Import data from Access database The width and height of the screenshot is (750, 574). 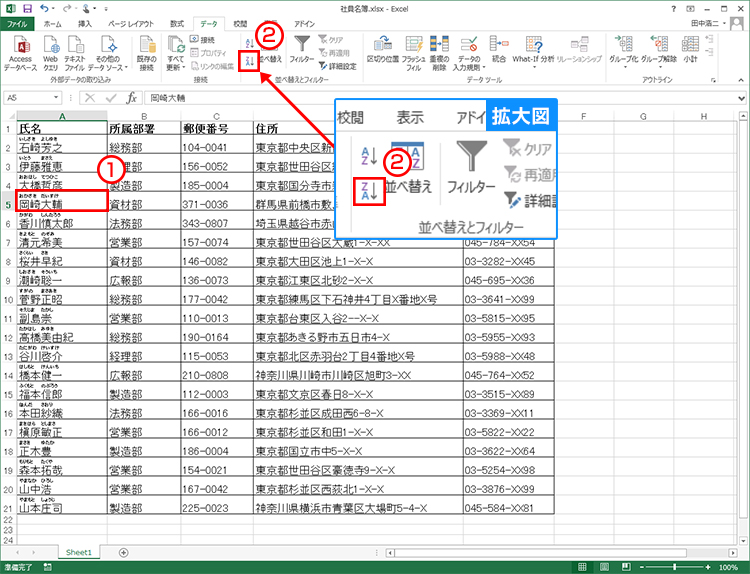pyautogui.click(x=19, y=46)
